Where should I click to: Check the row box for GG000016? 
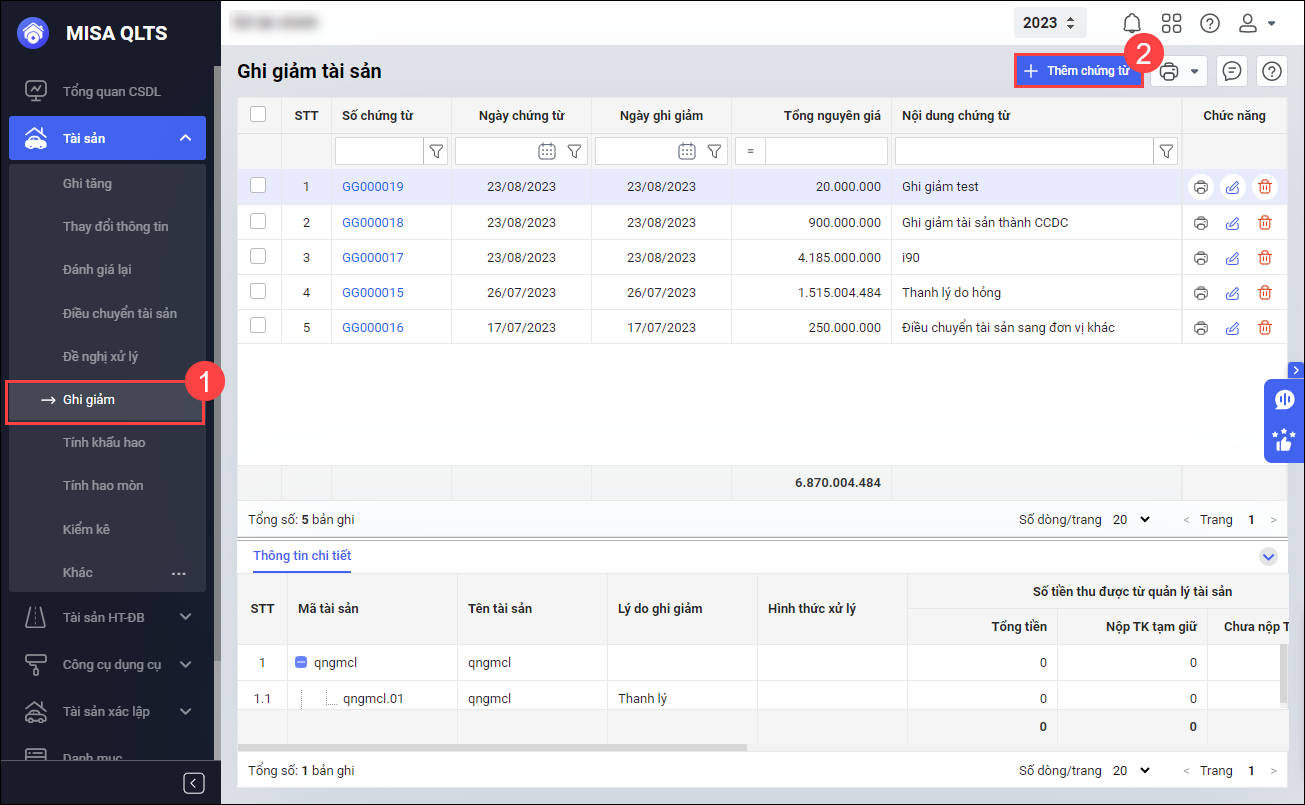coord(258,326)
